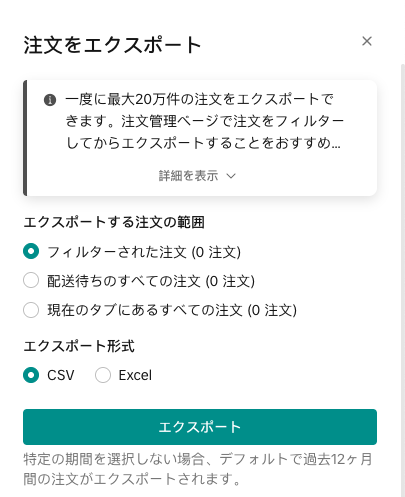Choose the CSV format radio circle
The image size is (405, 497).
[x=31, y=375]
